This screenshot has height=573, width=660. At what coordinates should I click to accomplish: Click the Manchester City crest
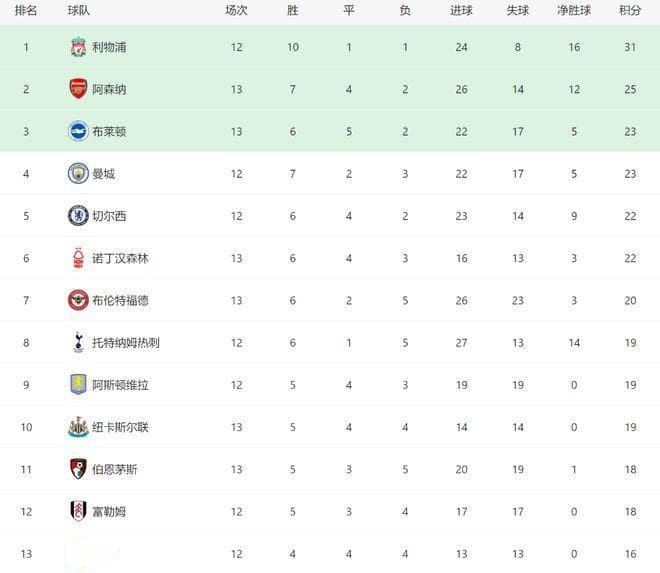click(78, 173)
